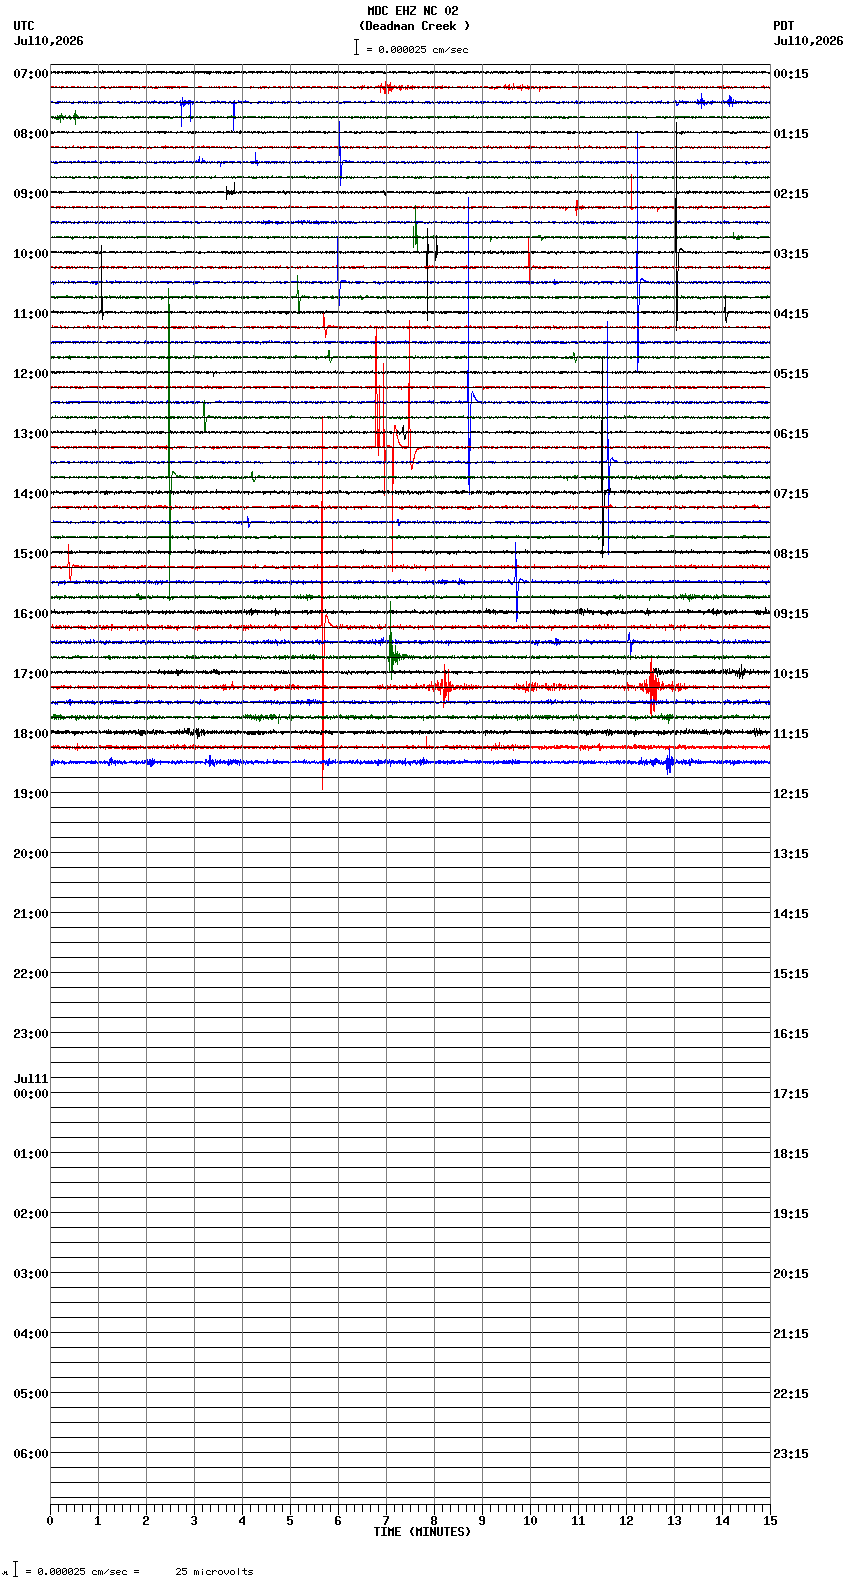Click the PDT time label '03:15'

(791, 254)
